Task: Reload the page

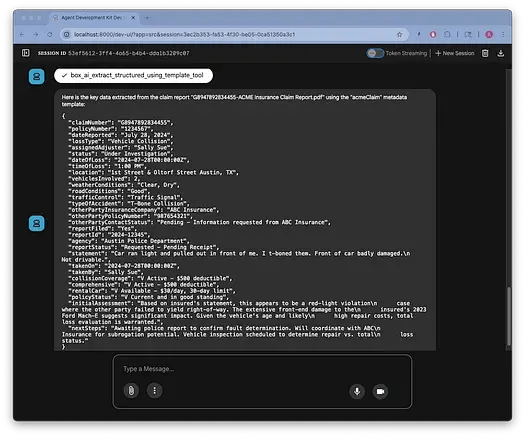Action: (x=50, y=34)
